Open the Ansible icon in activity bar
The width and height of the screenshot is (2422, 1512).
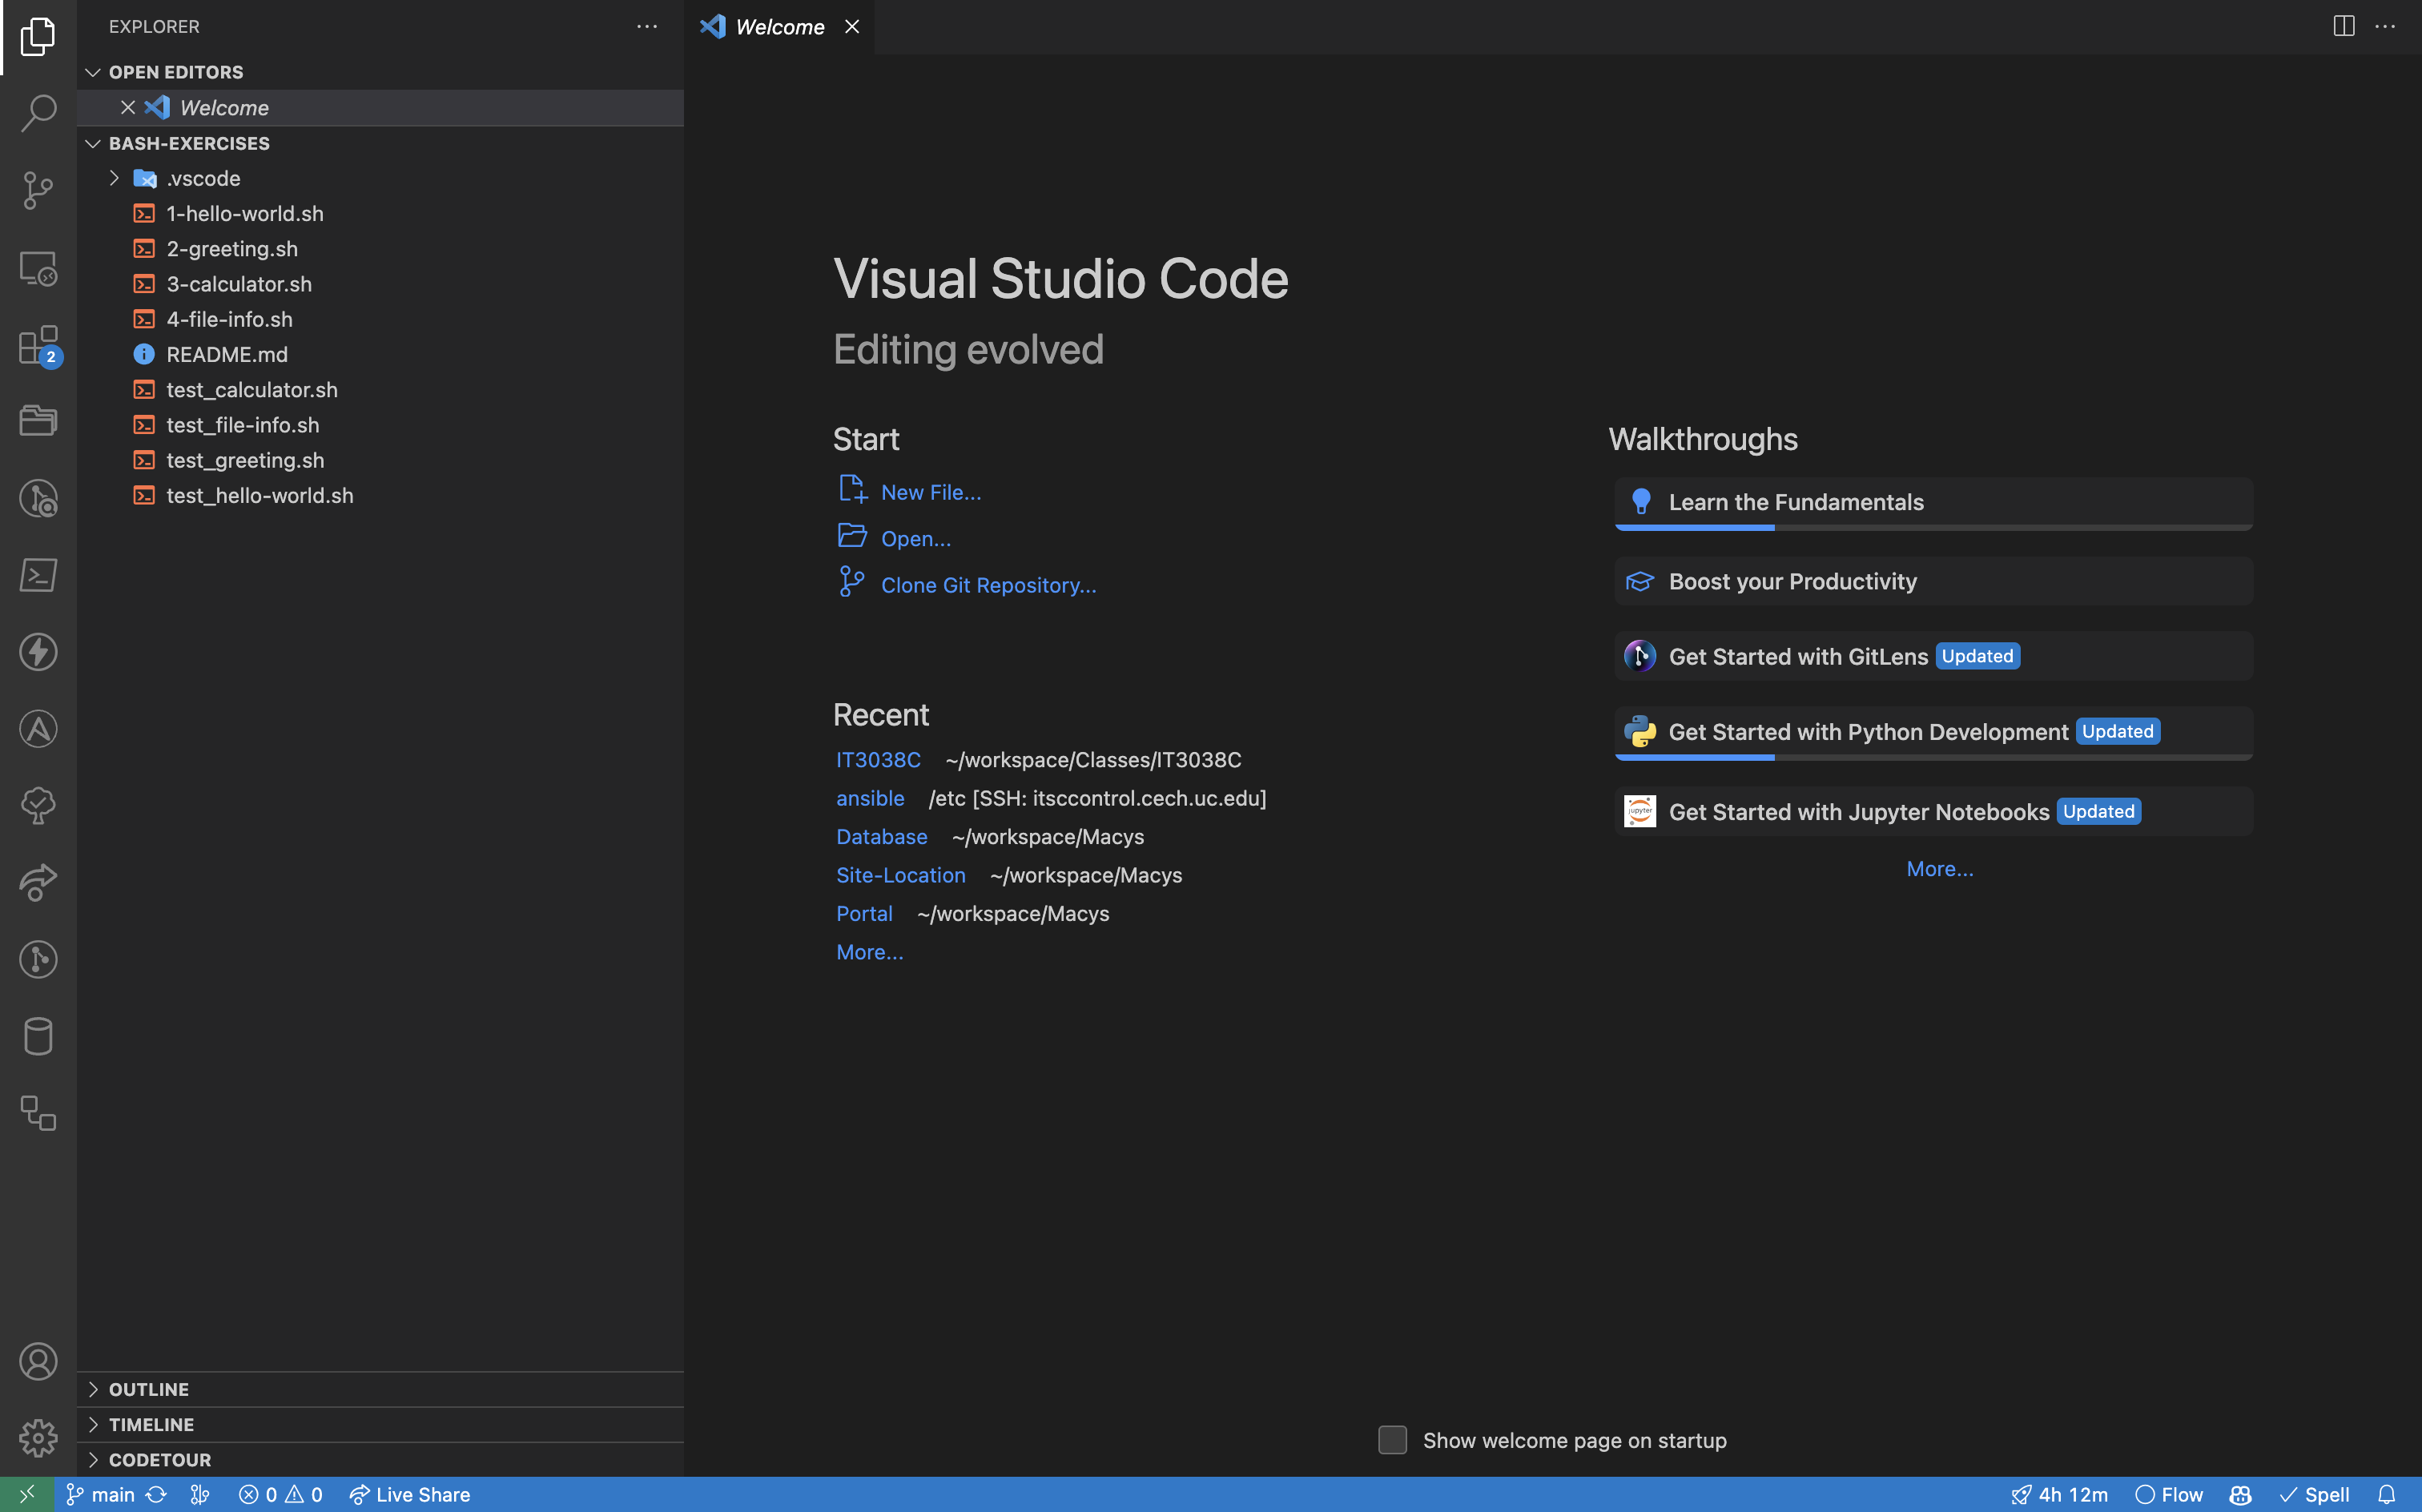38,729
